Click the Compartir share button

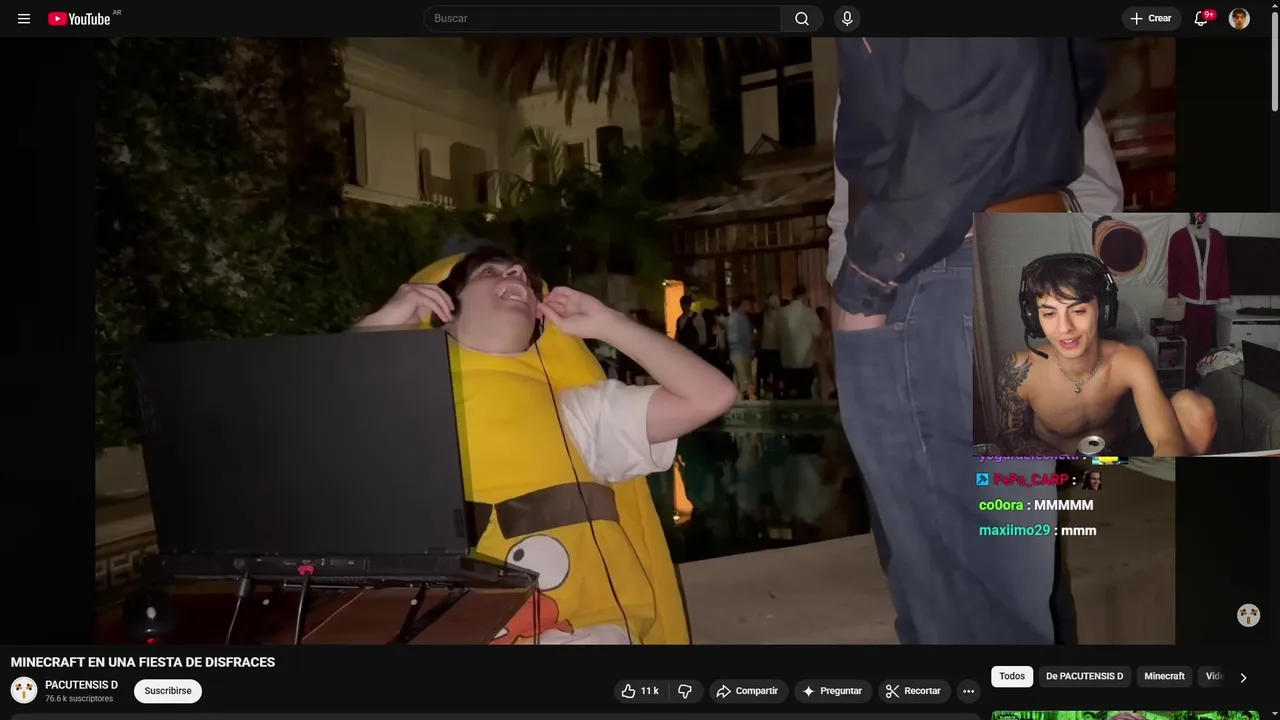coord(748,691)
